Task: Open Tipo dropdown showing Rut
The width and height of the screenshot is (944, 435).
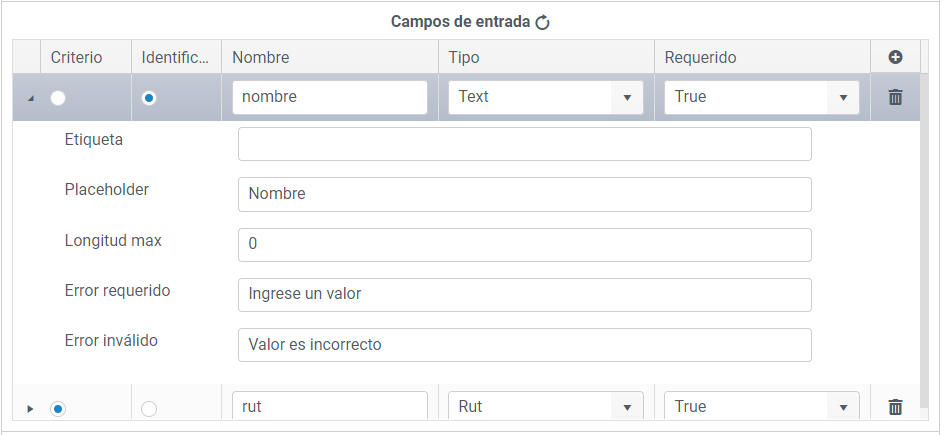Action: (x=546, y=406)
